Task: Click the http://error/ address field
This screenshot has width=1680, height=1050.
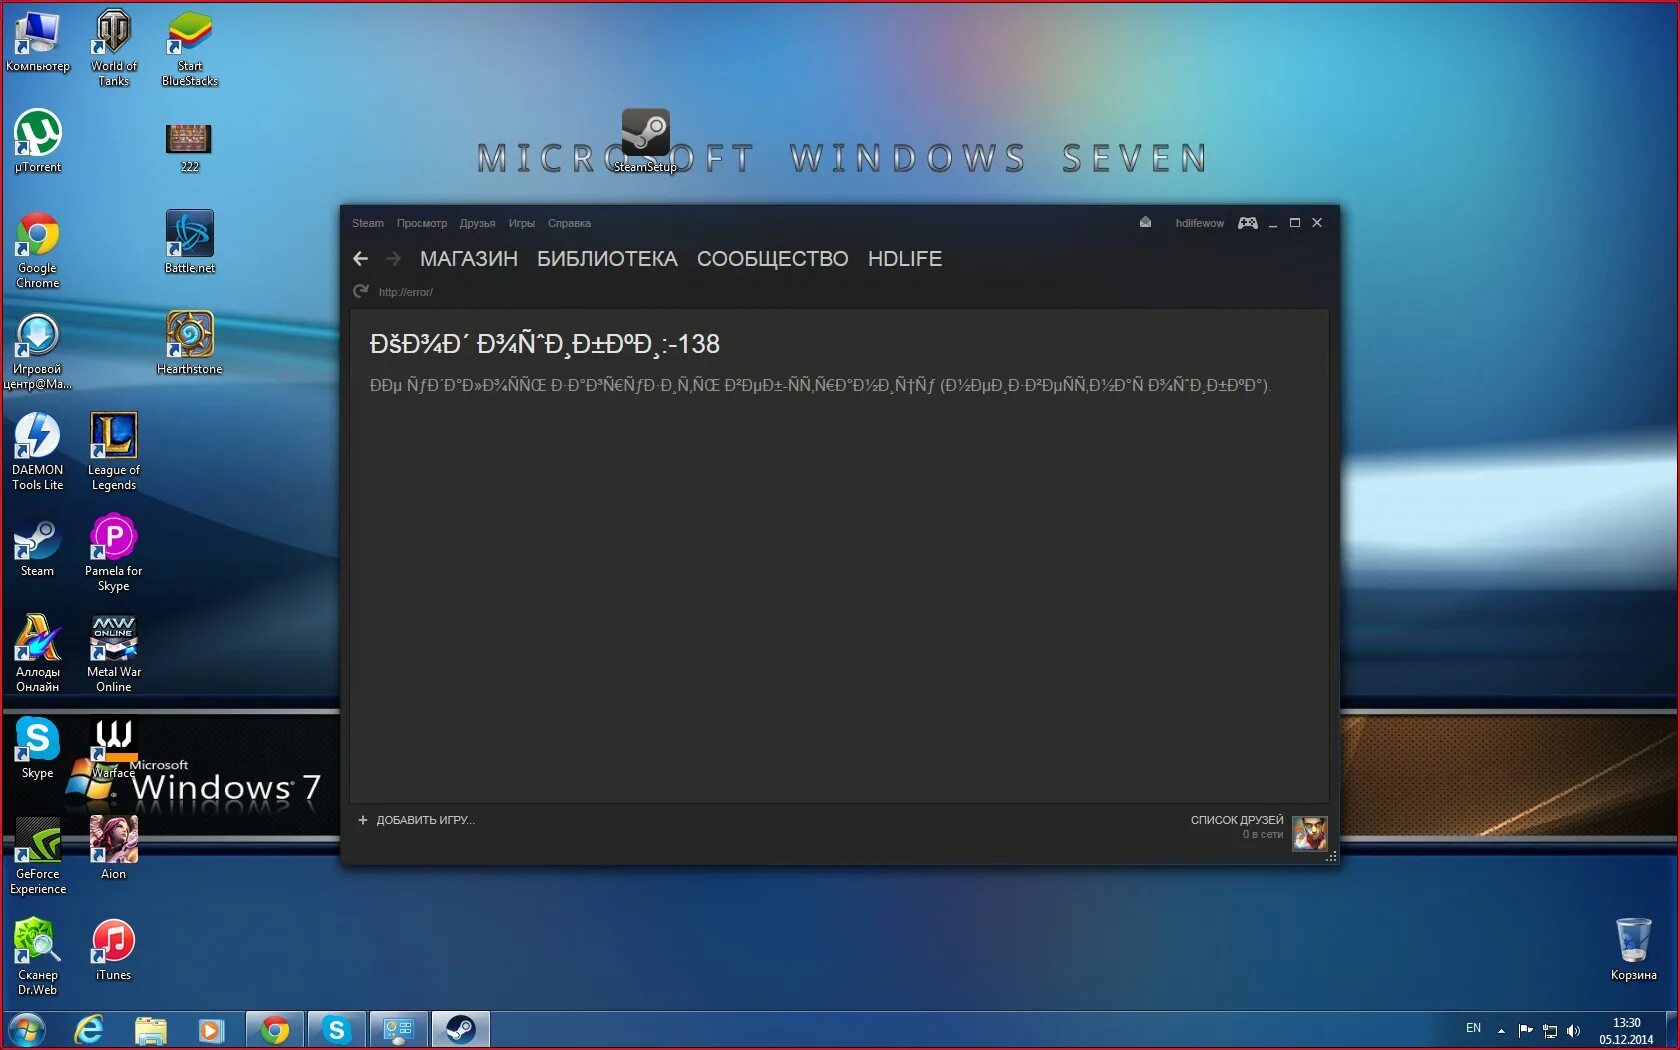Action: point(406,292)
